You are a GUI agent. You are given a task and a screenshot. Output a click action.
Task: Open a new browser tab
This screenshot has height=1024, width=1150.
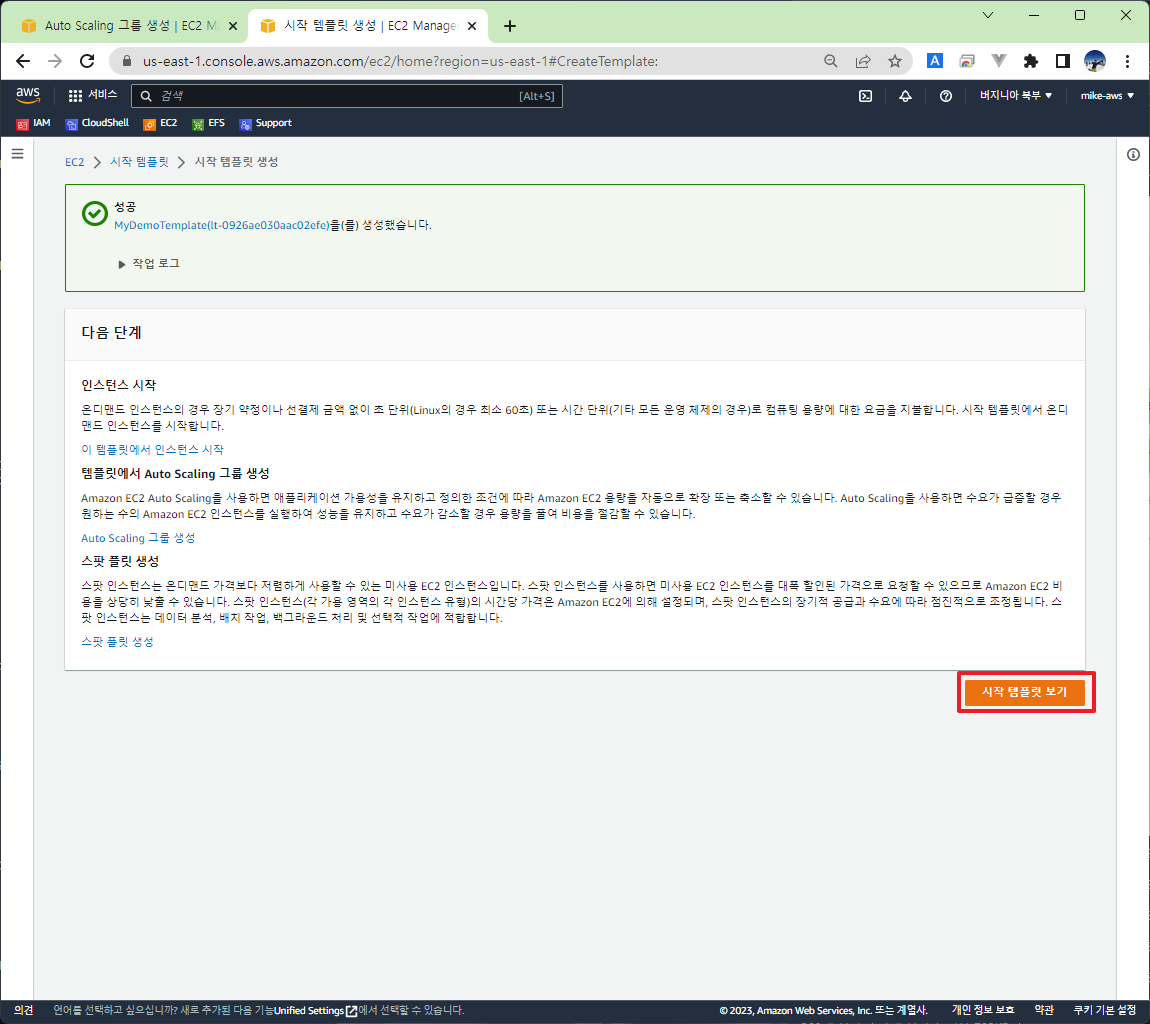point(510,26)
